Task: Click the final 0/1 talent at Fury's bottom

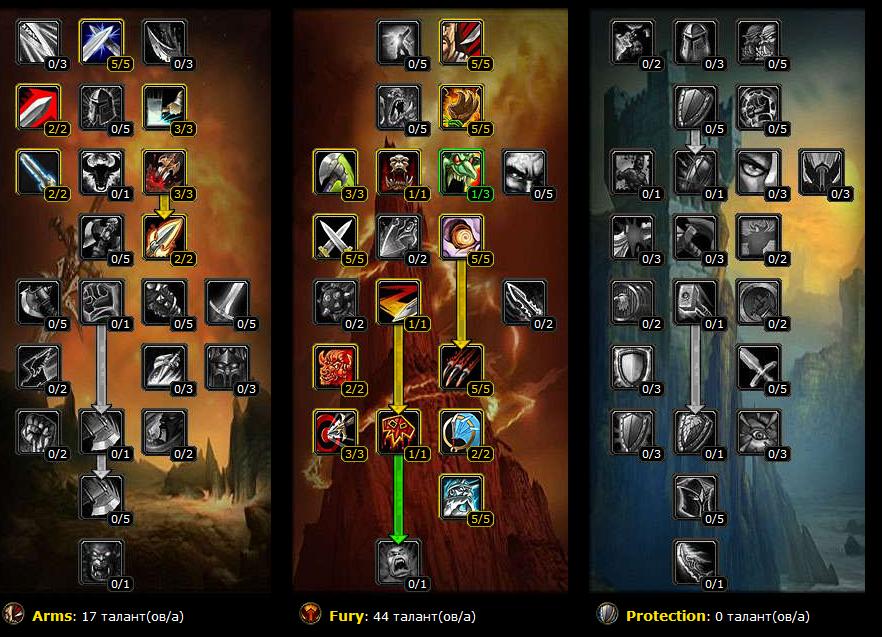Action: [398, 562]
